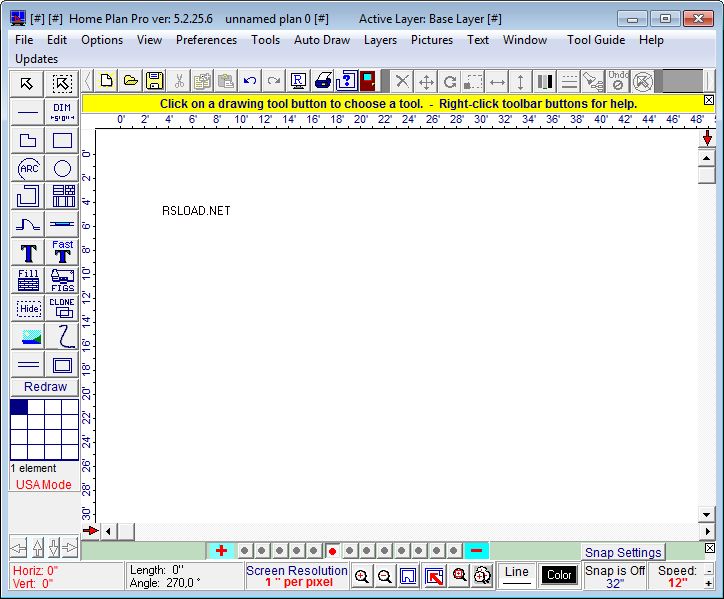Open the Auto Draw menu
The image size is (724, 599).
tap(322, 40)
